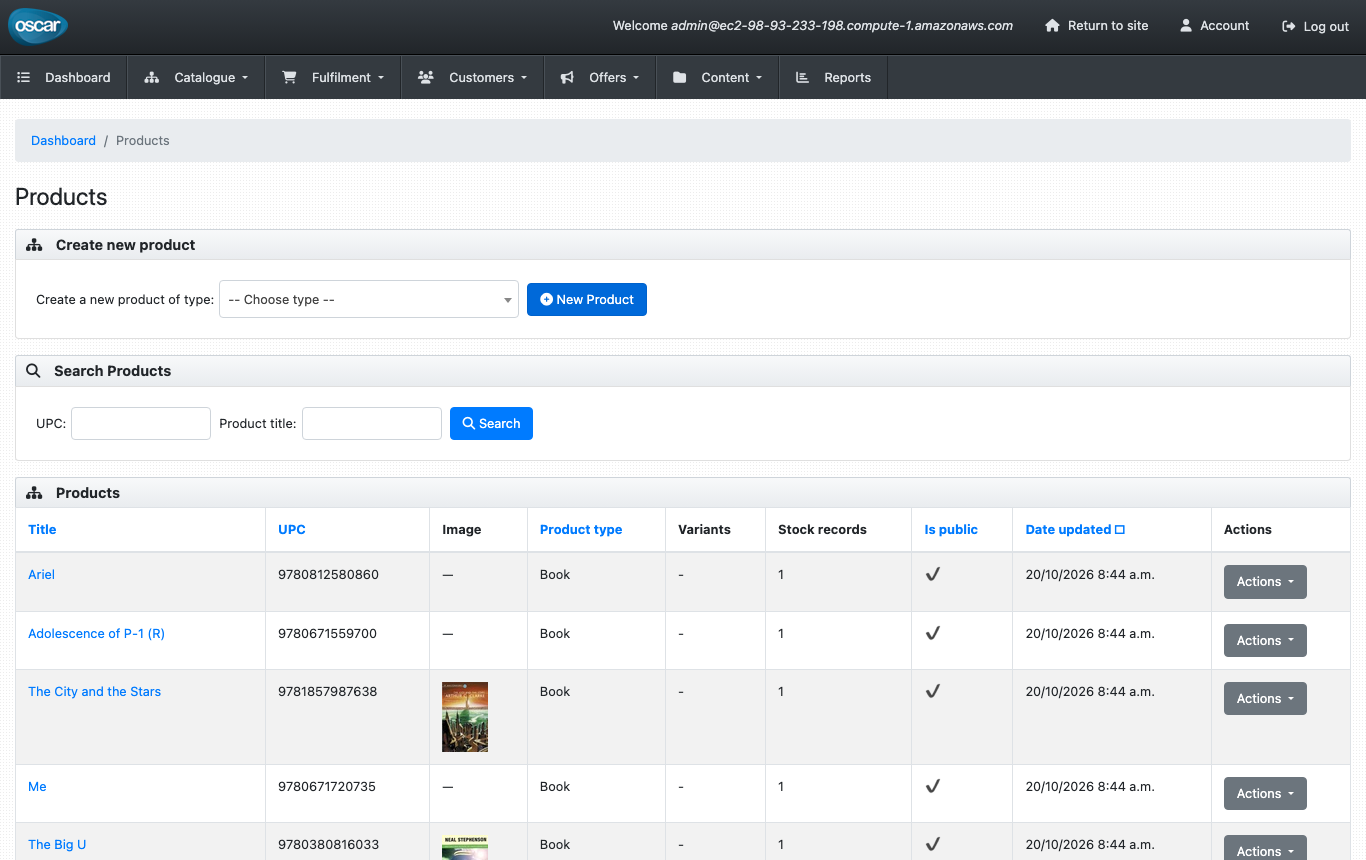Click the home icon beside Return to site
Image resolution: width=1366 pixels, height=860 pixels.
[1052, 26]
